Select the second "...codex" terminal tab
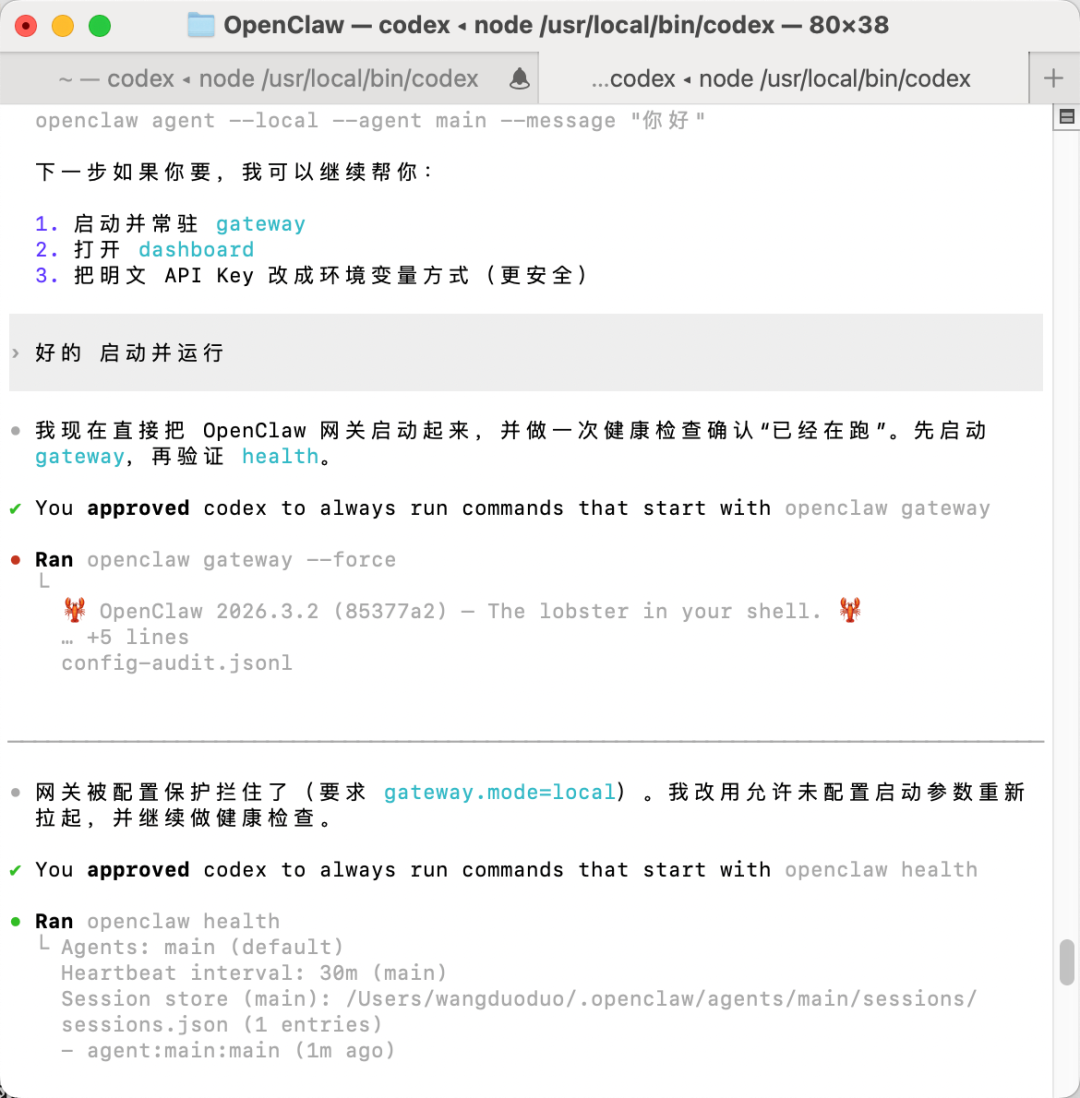 781,78
